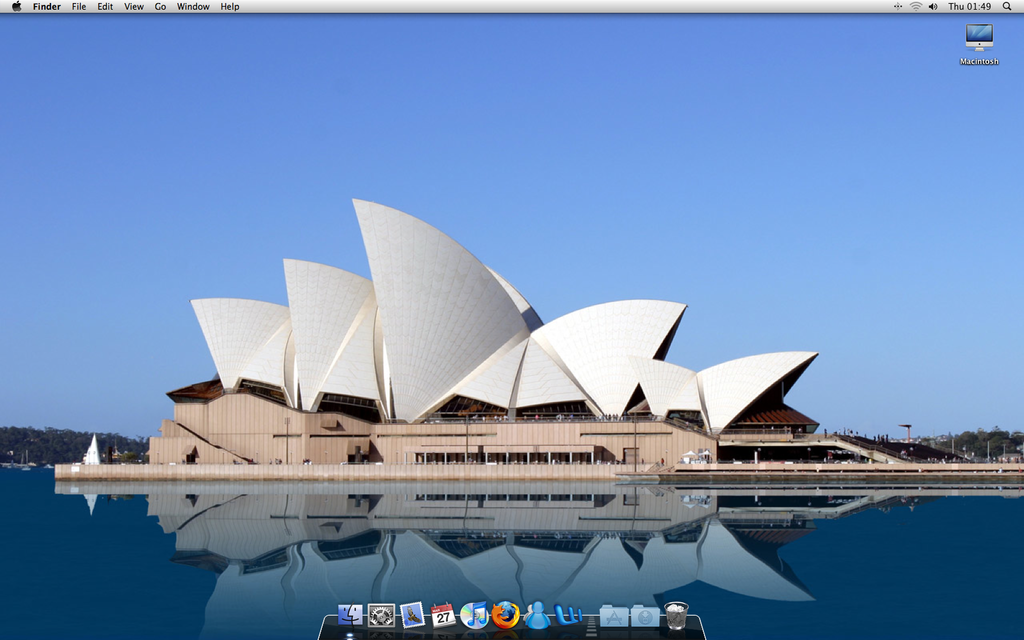The width and height of the screenshot is (1024, 640).
Task: Open the Help menu
Action: pyautogui.click(x=230, y=7)
